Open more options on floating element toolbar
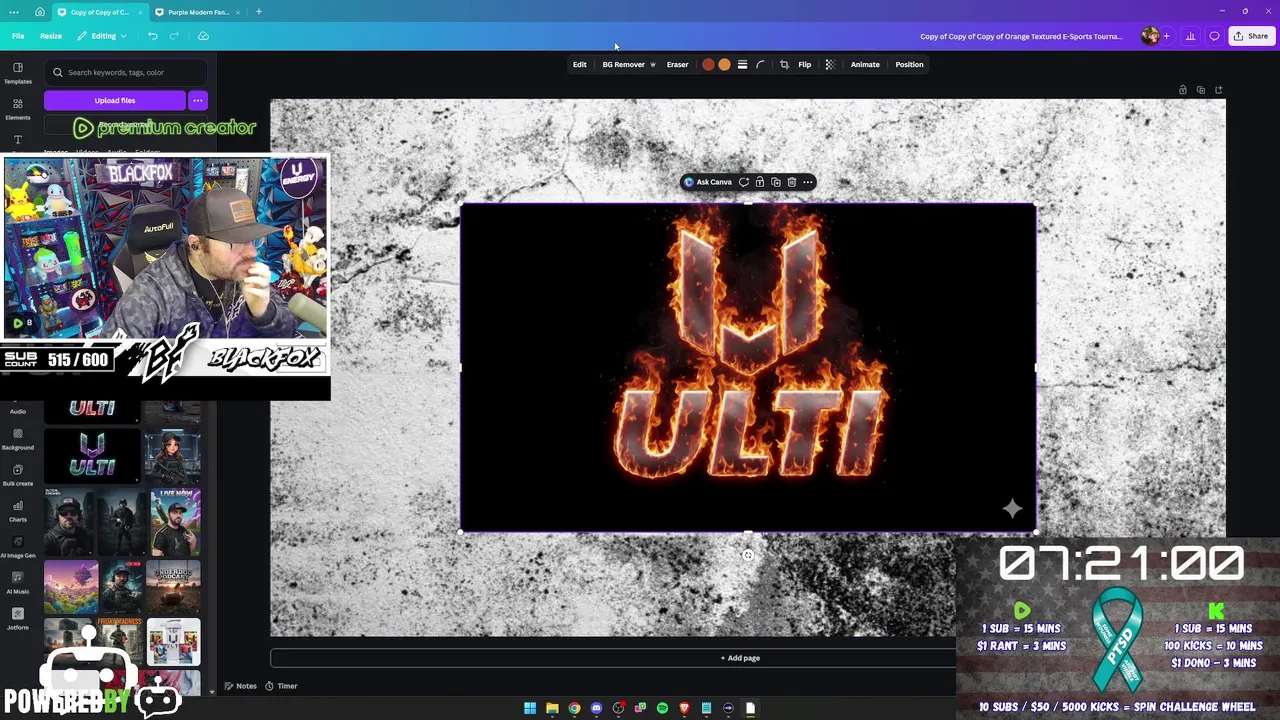Image resolution: width=1280 pixels, height=720 pixels. tap(808, 182)
